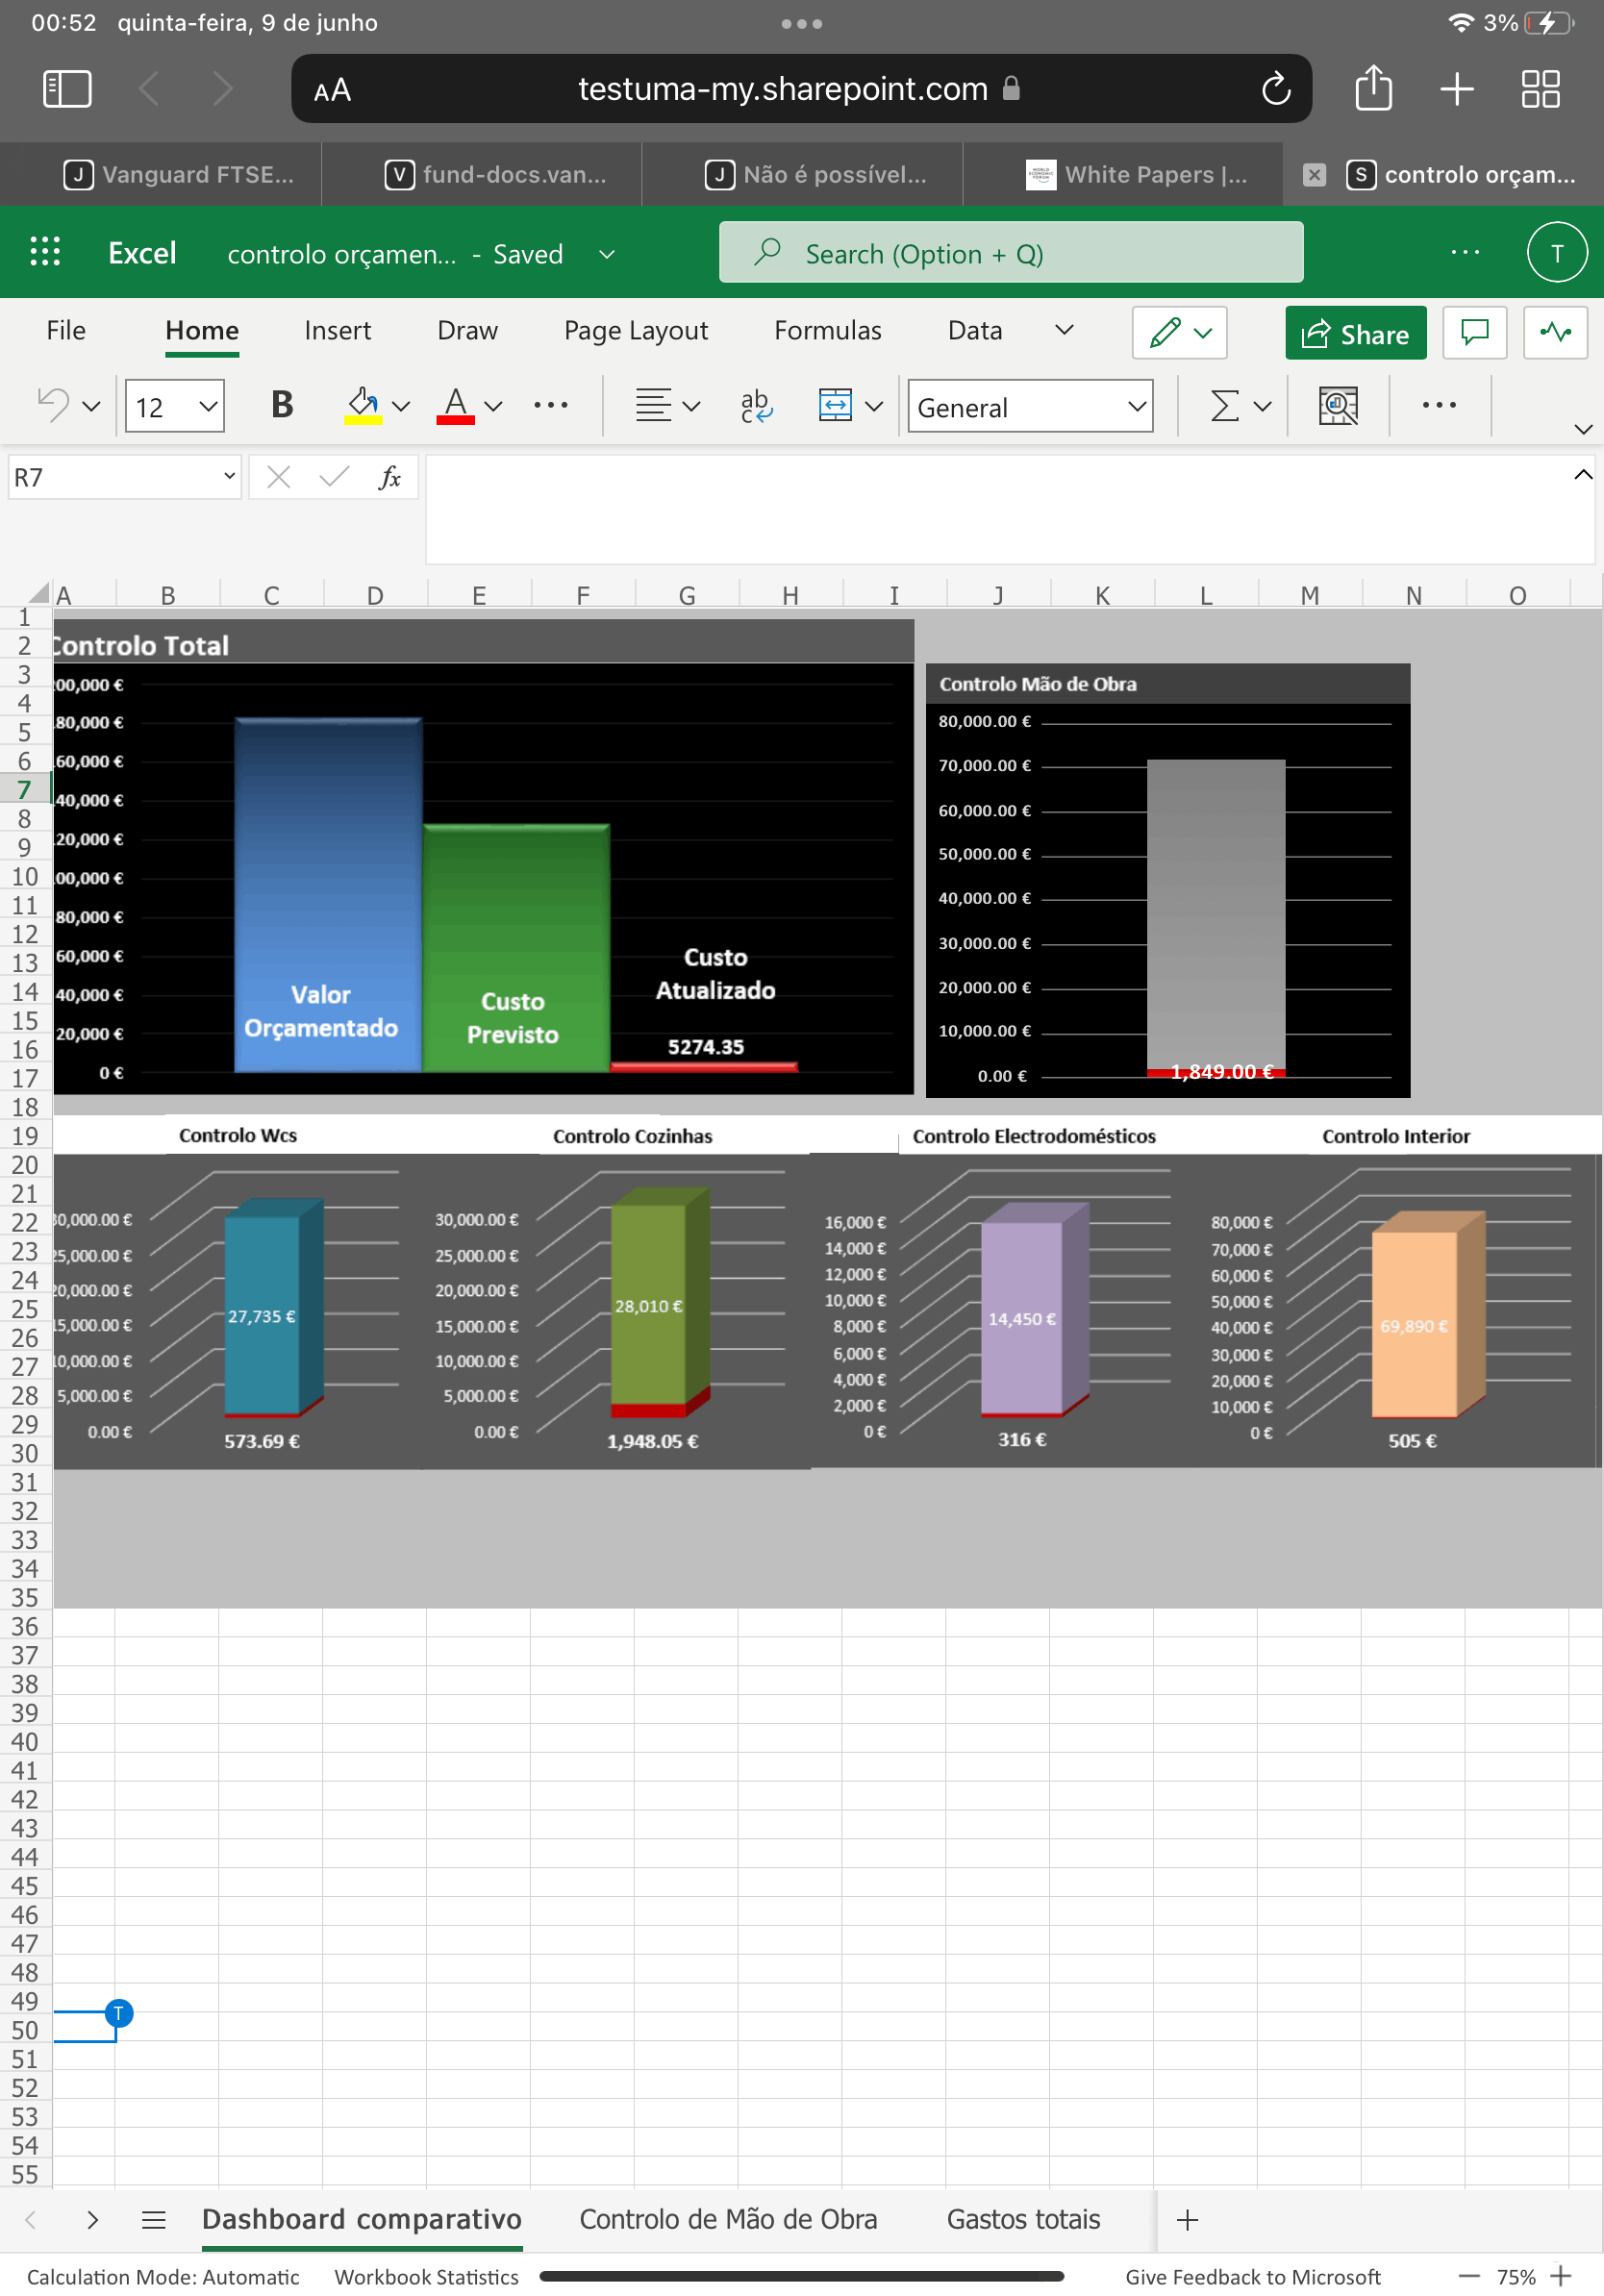Switch to Vanguard FTSE browser tab
This screenshot has height=2296, width=1604.
tap(179, 175)
